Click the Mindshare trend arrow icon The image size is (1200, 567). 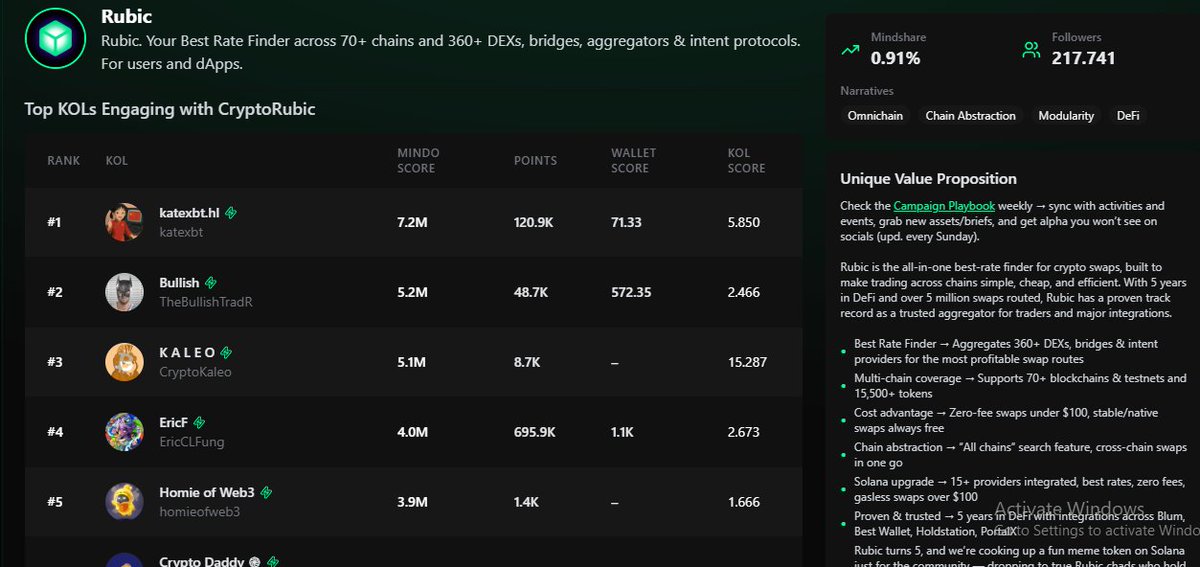pos(851,50)
